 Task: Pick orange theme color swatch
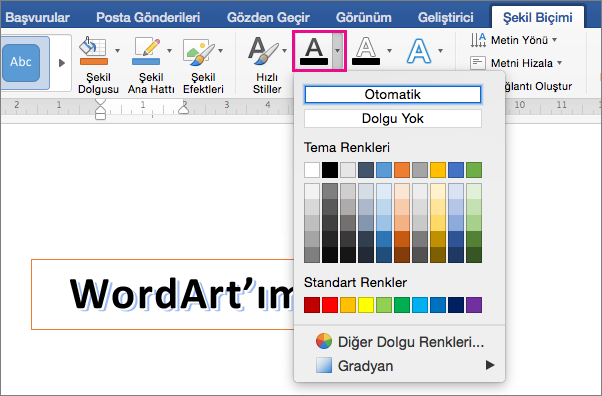click(x=402, y=170)
